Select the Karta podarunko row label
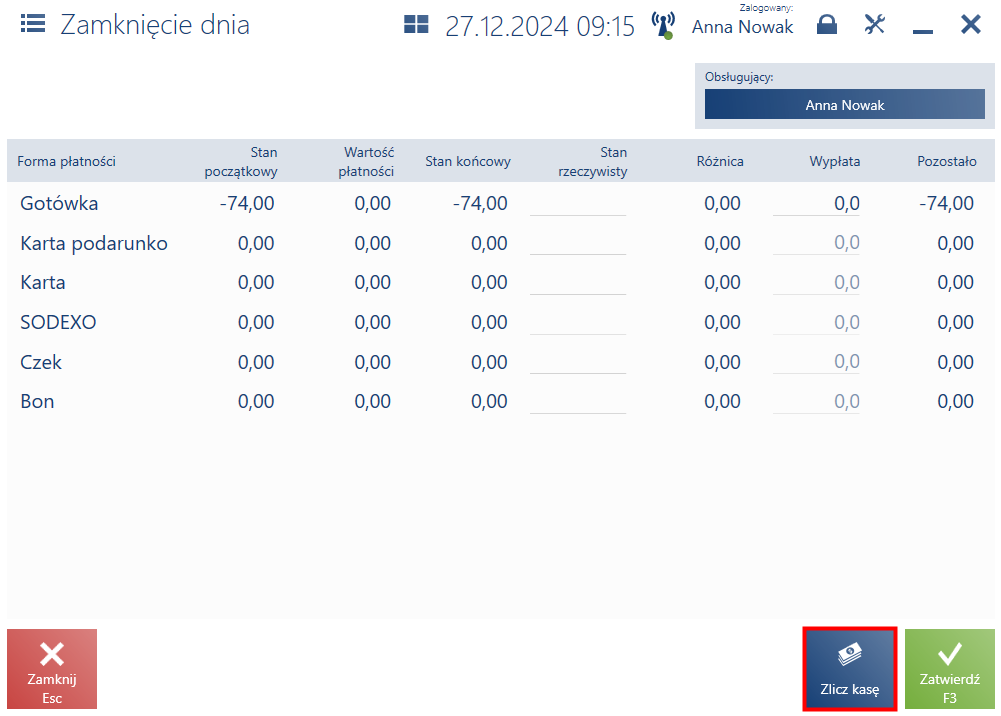 [x=94, y=243]
